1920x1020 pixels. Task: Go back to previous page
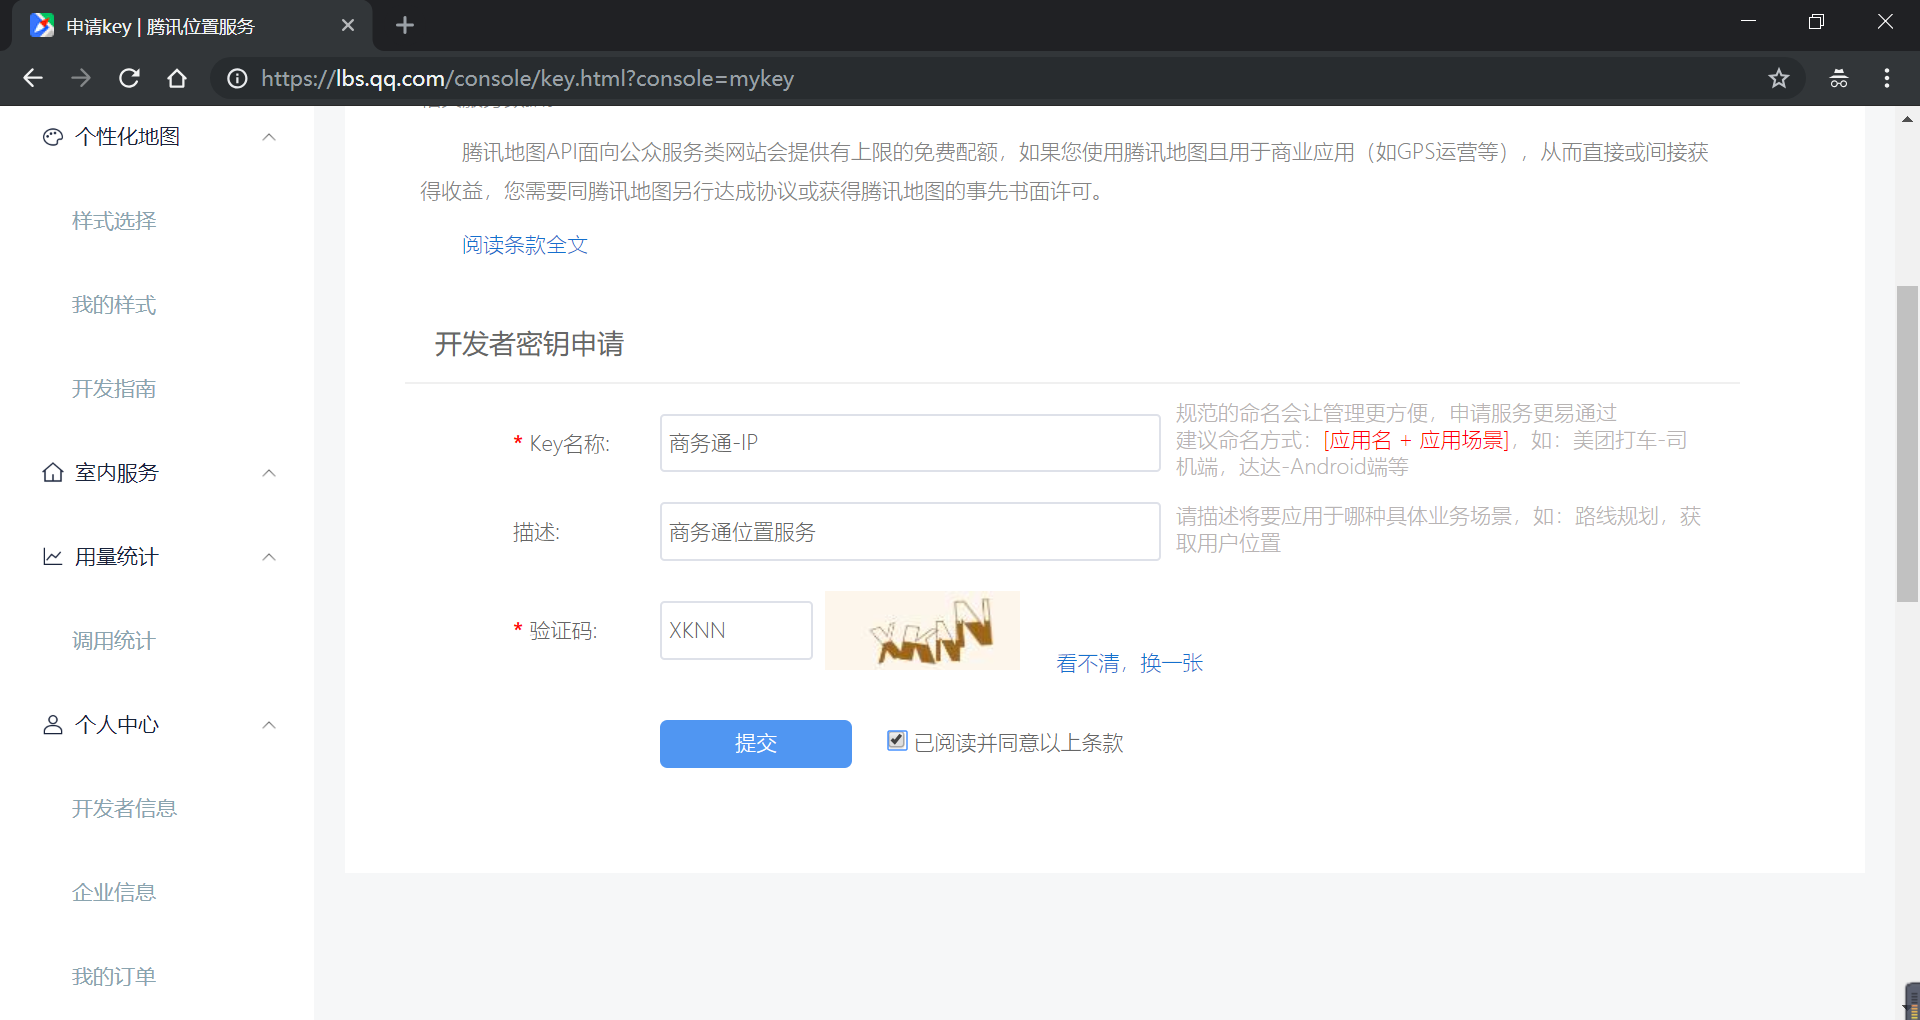point(33,78)
